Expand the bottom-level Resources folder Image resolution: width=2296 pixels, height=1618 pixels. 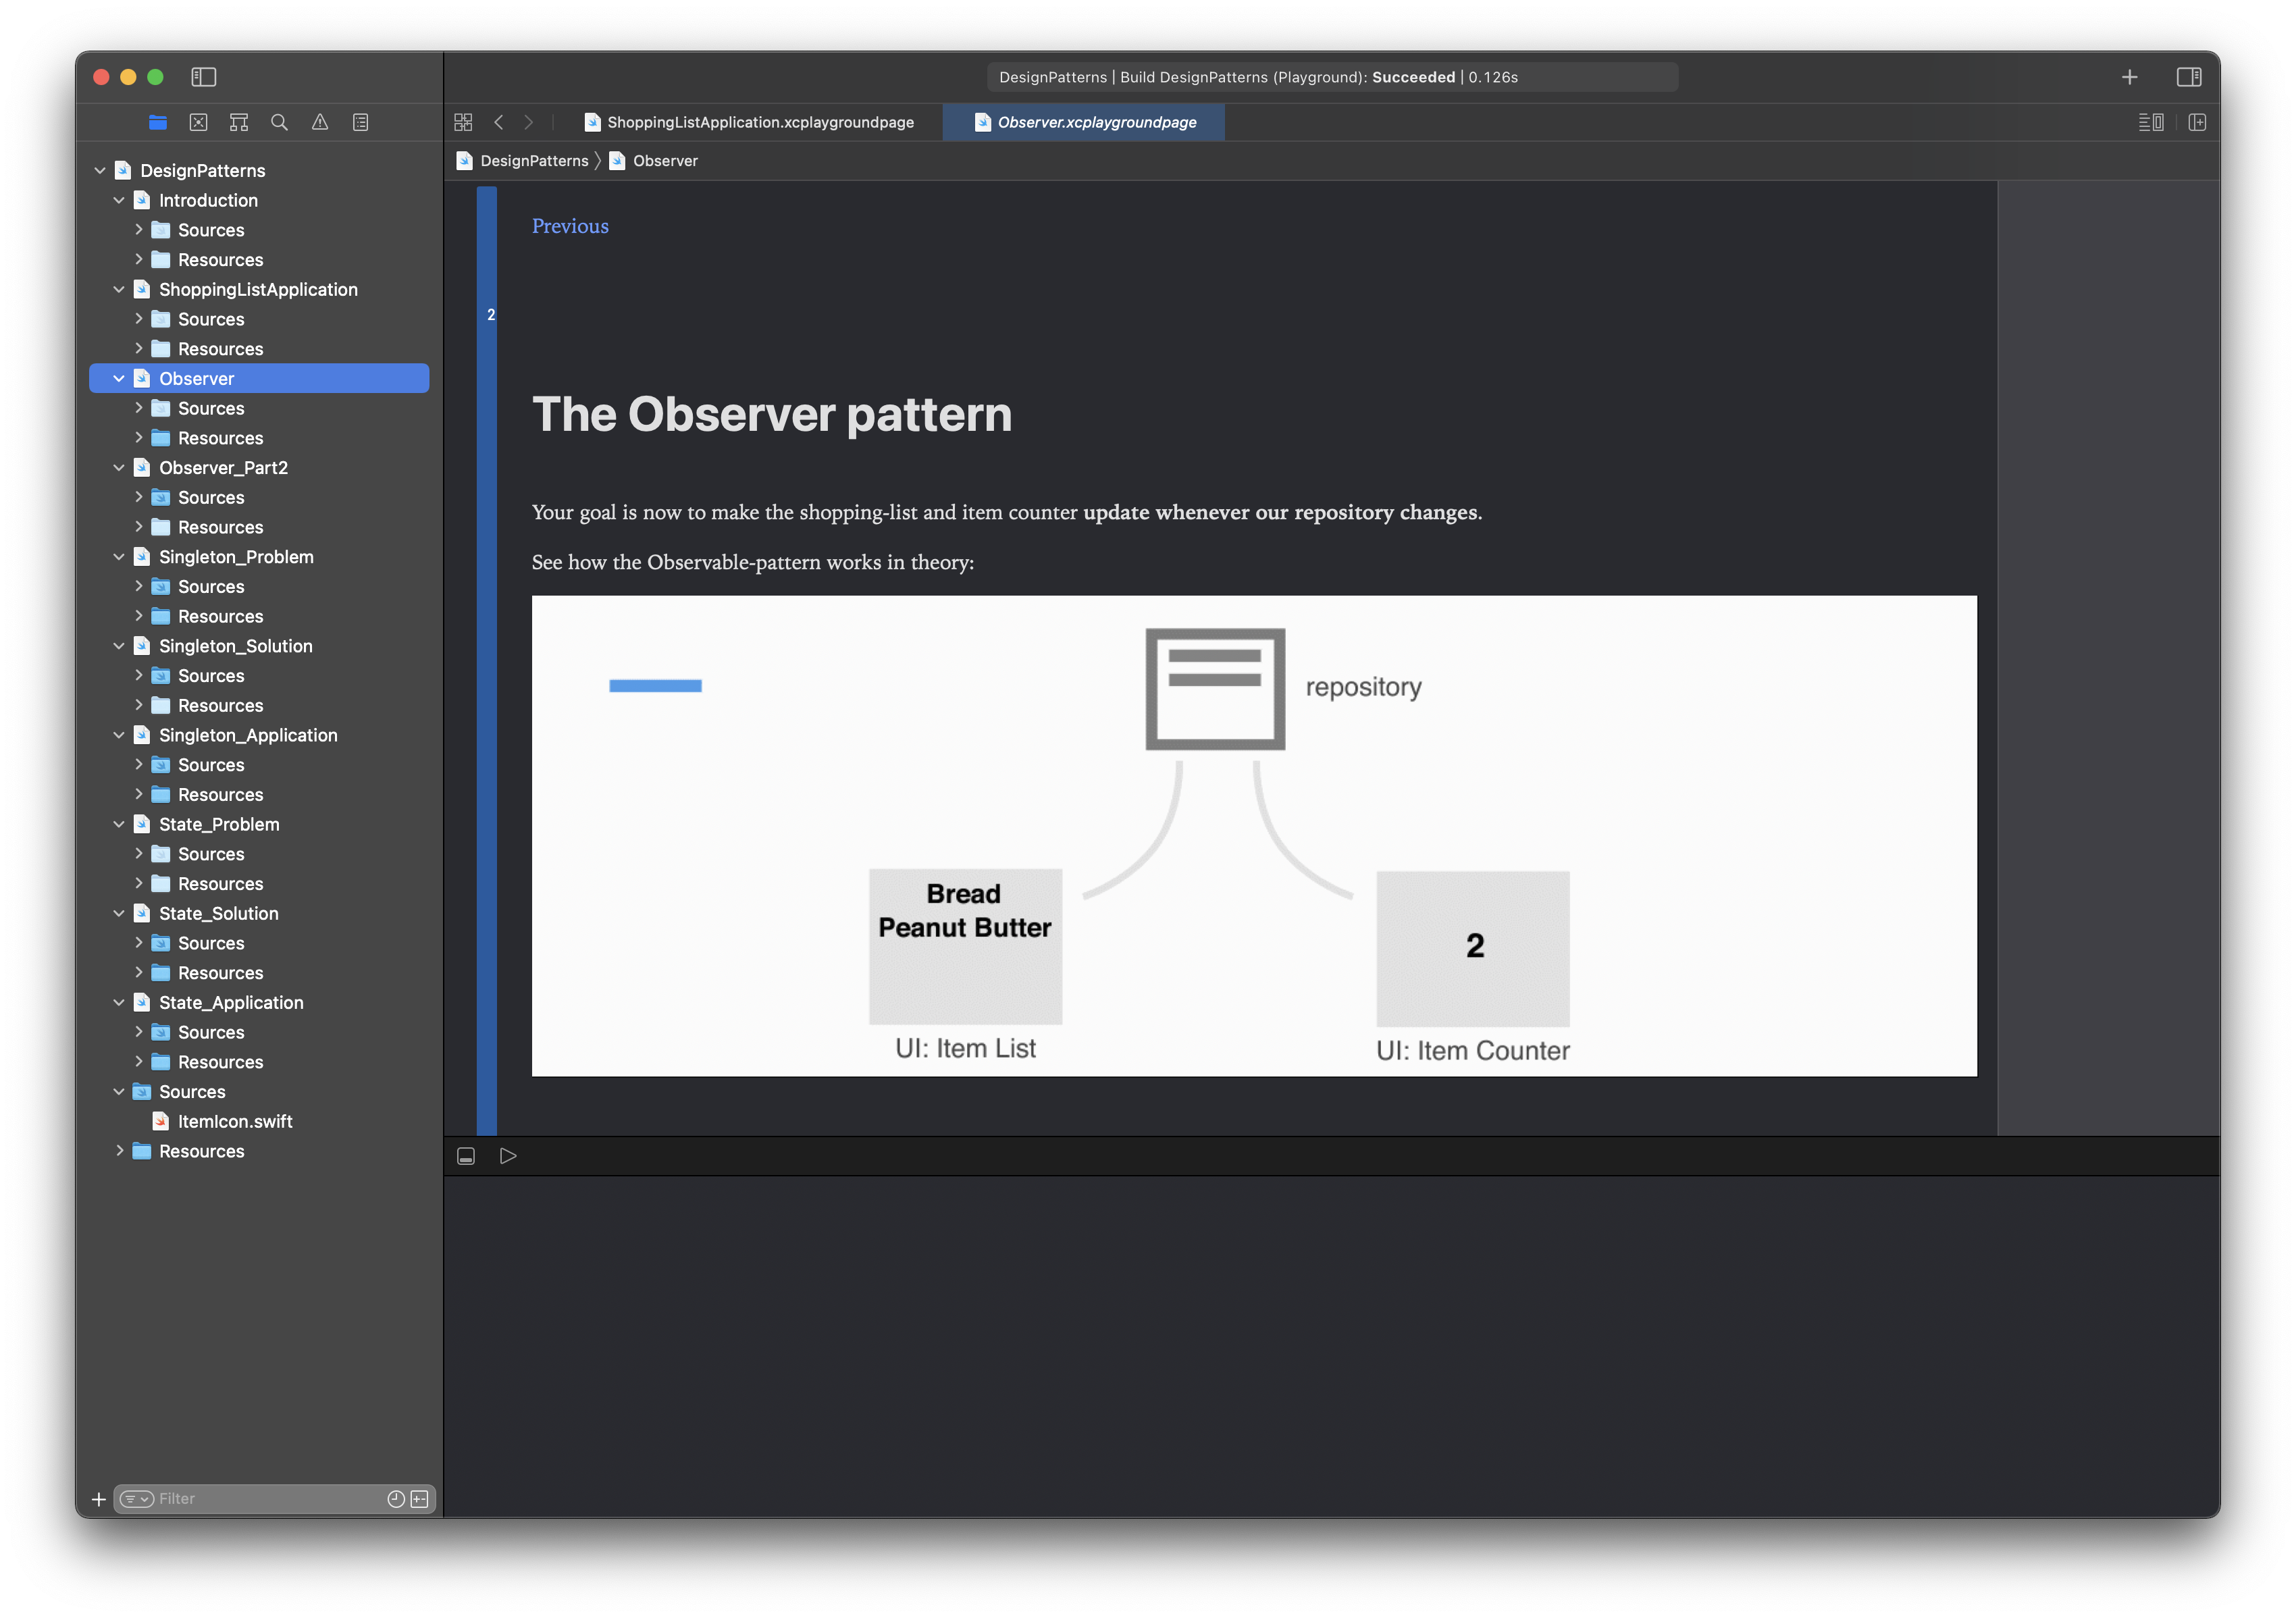pyautogui.click(x=120, y=1151)
